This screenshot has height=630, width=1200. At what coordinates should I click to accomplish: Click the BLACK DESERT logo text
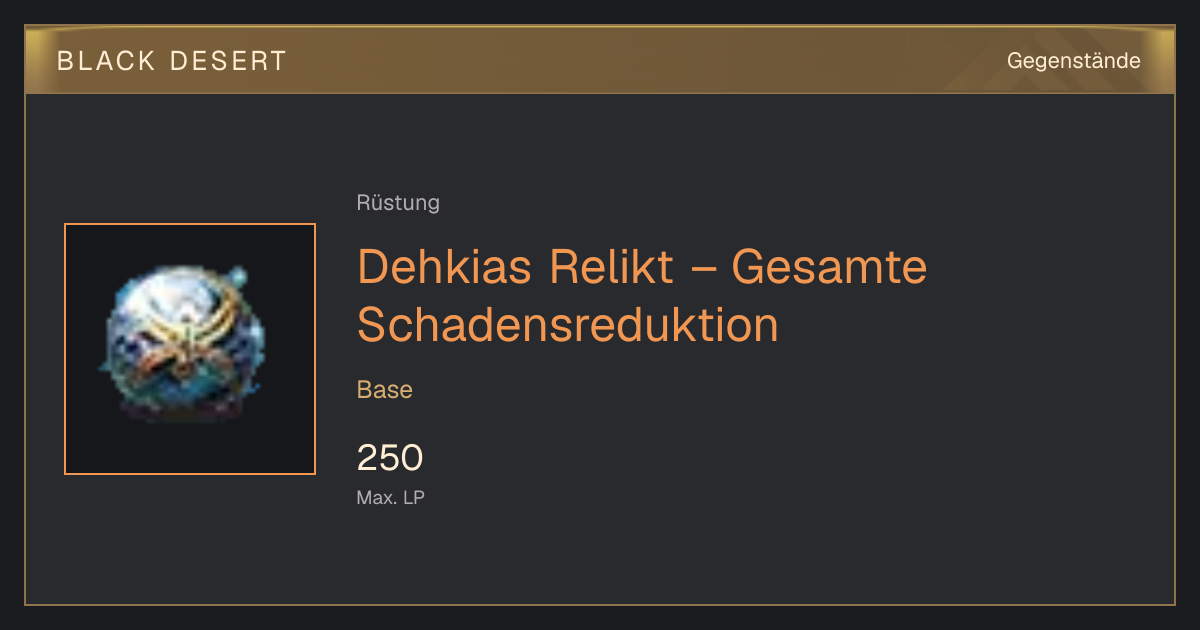click(172, 61)
